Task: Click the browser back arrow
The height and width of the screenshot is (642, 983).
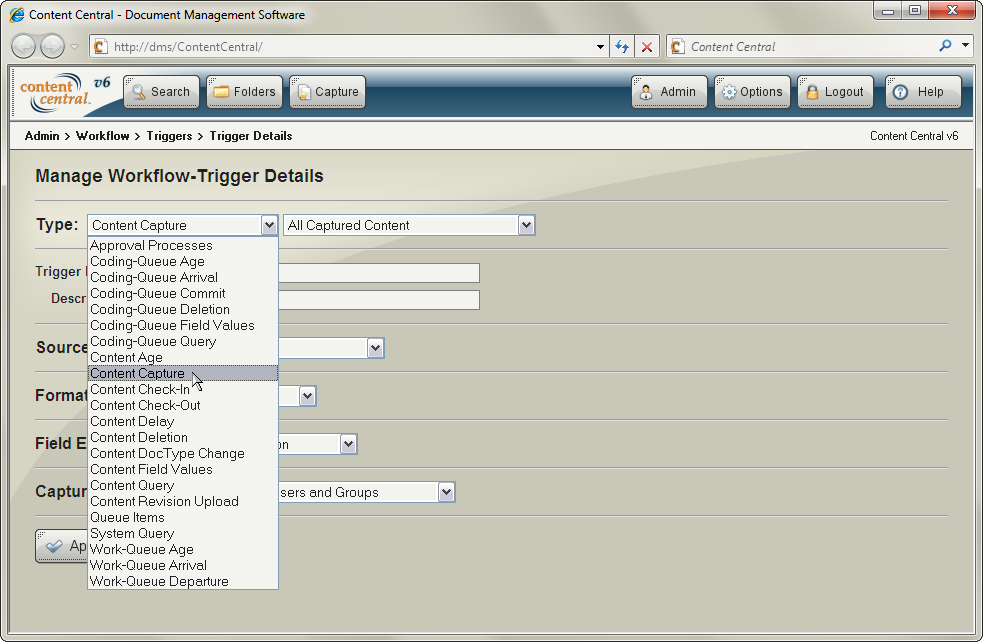Action: [23, 46]
